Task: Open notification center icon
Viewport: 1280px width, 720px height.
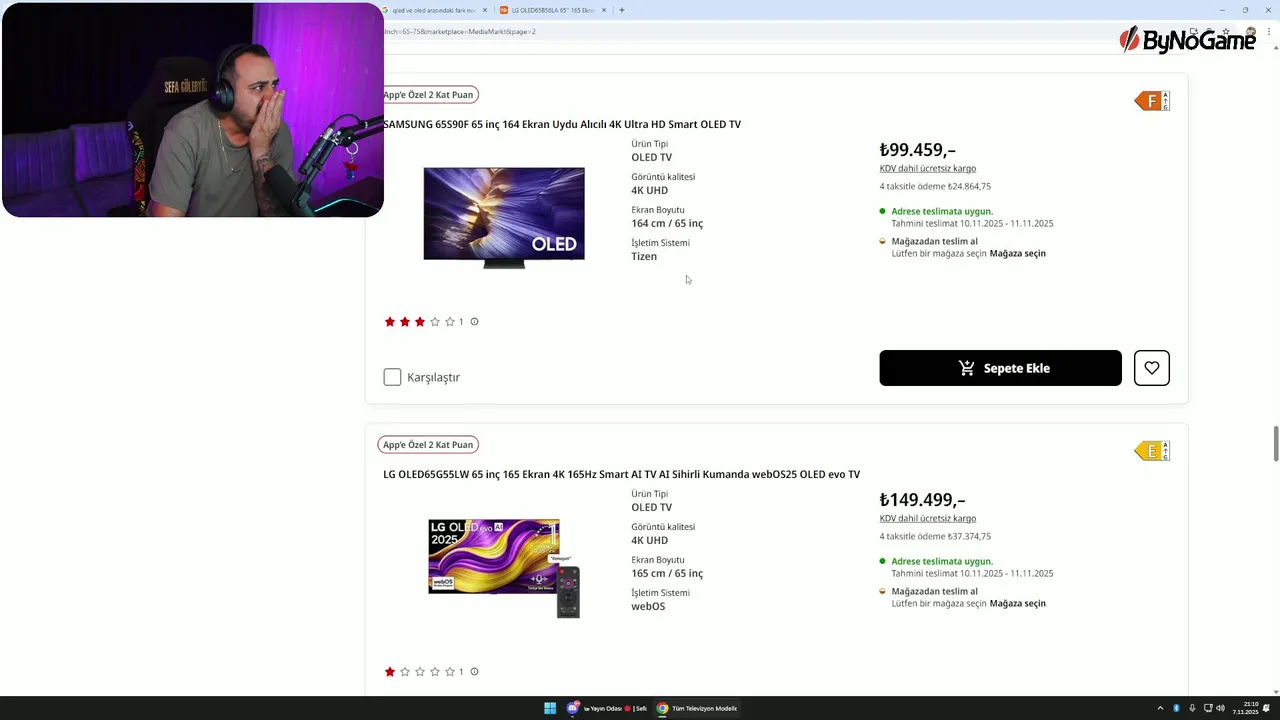Action: [x=1267, y=708]
